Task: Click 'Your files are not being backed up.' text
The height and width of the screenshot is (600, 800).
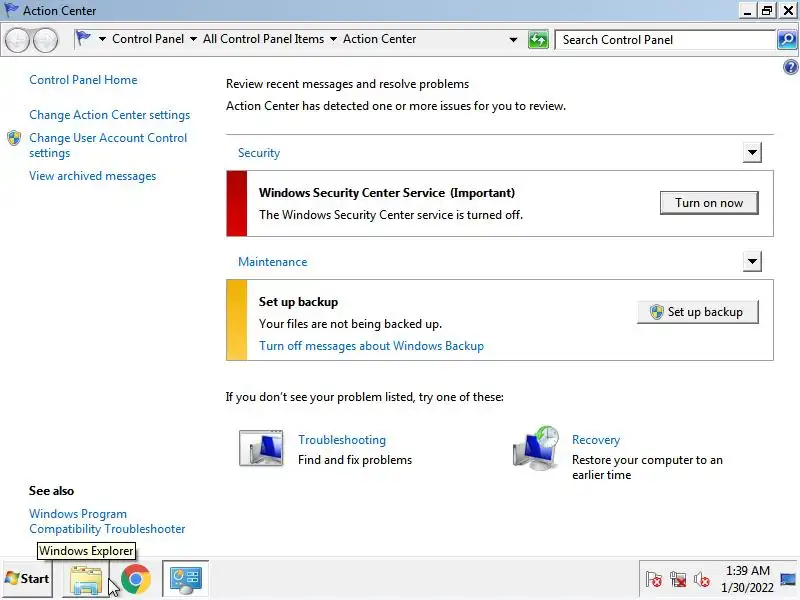Action: coord(350,323)
